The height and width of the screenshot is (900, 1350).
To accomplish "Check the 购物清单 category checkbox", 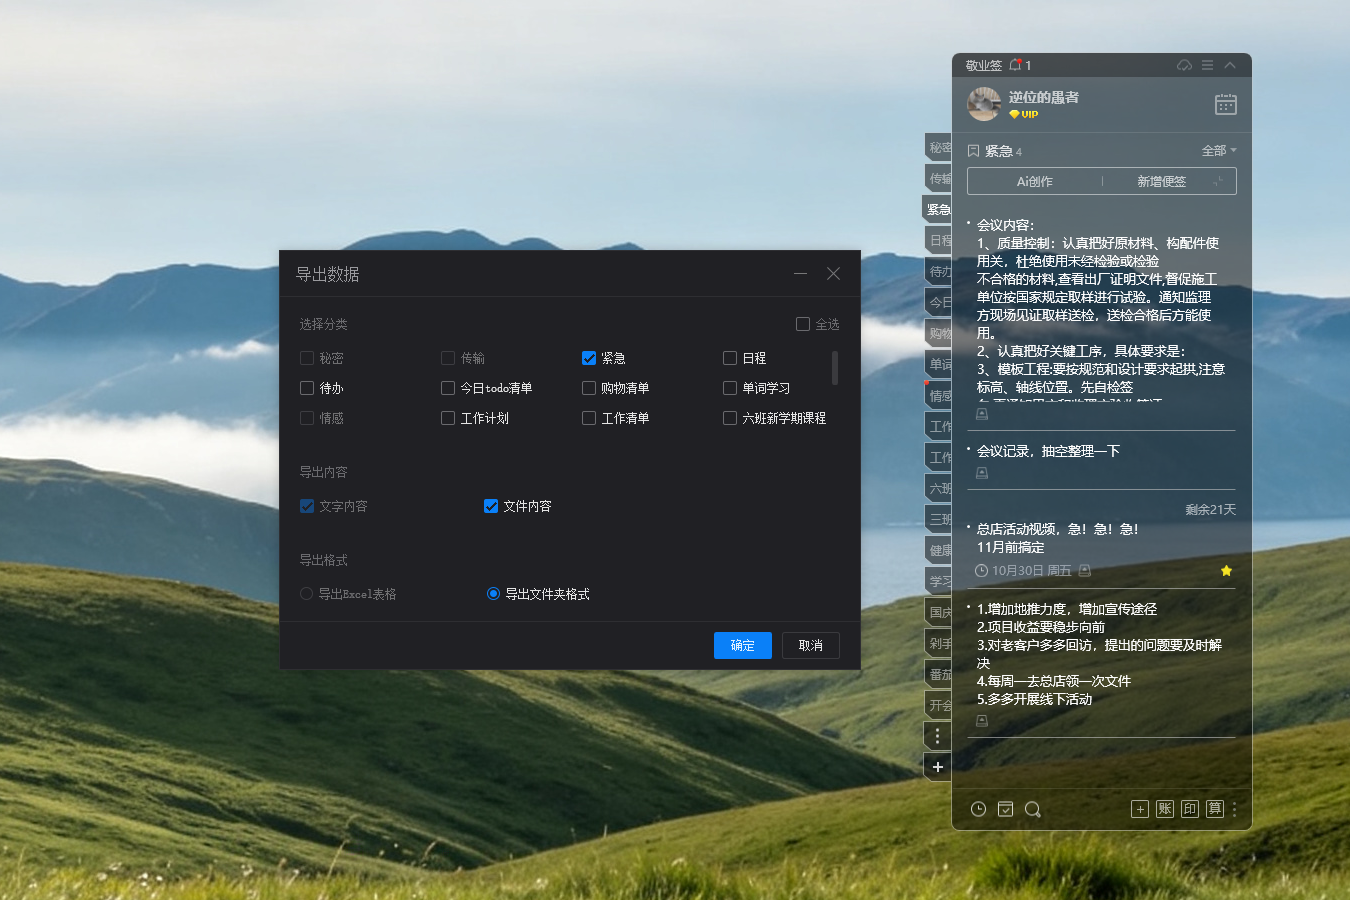I will click(x=589, y=388).
